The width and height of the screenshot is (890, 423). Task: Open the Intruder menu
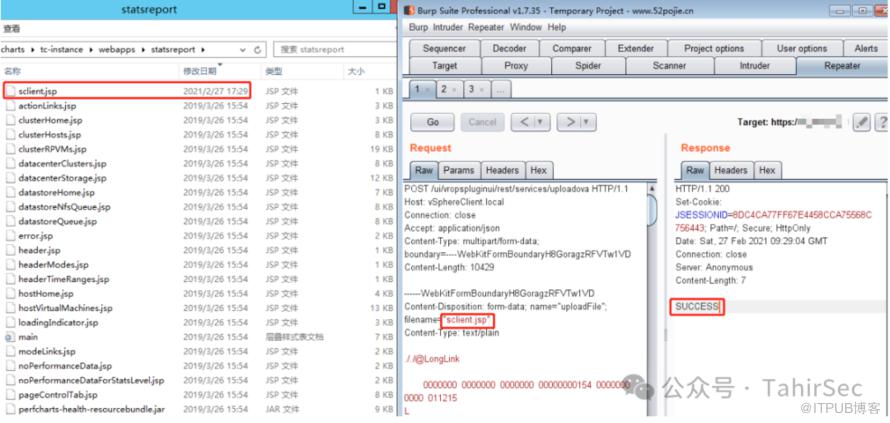[x=446, y=27]
